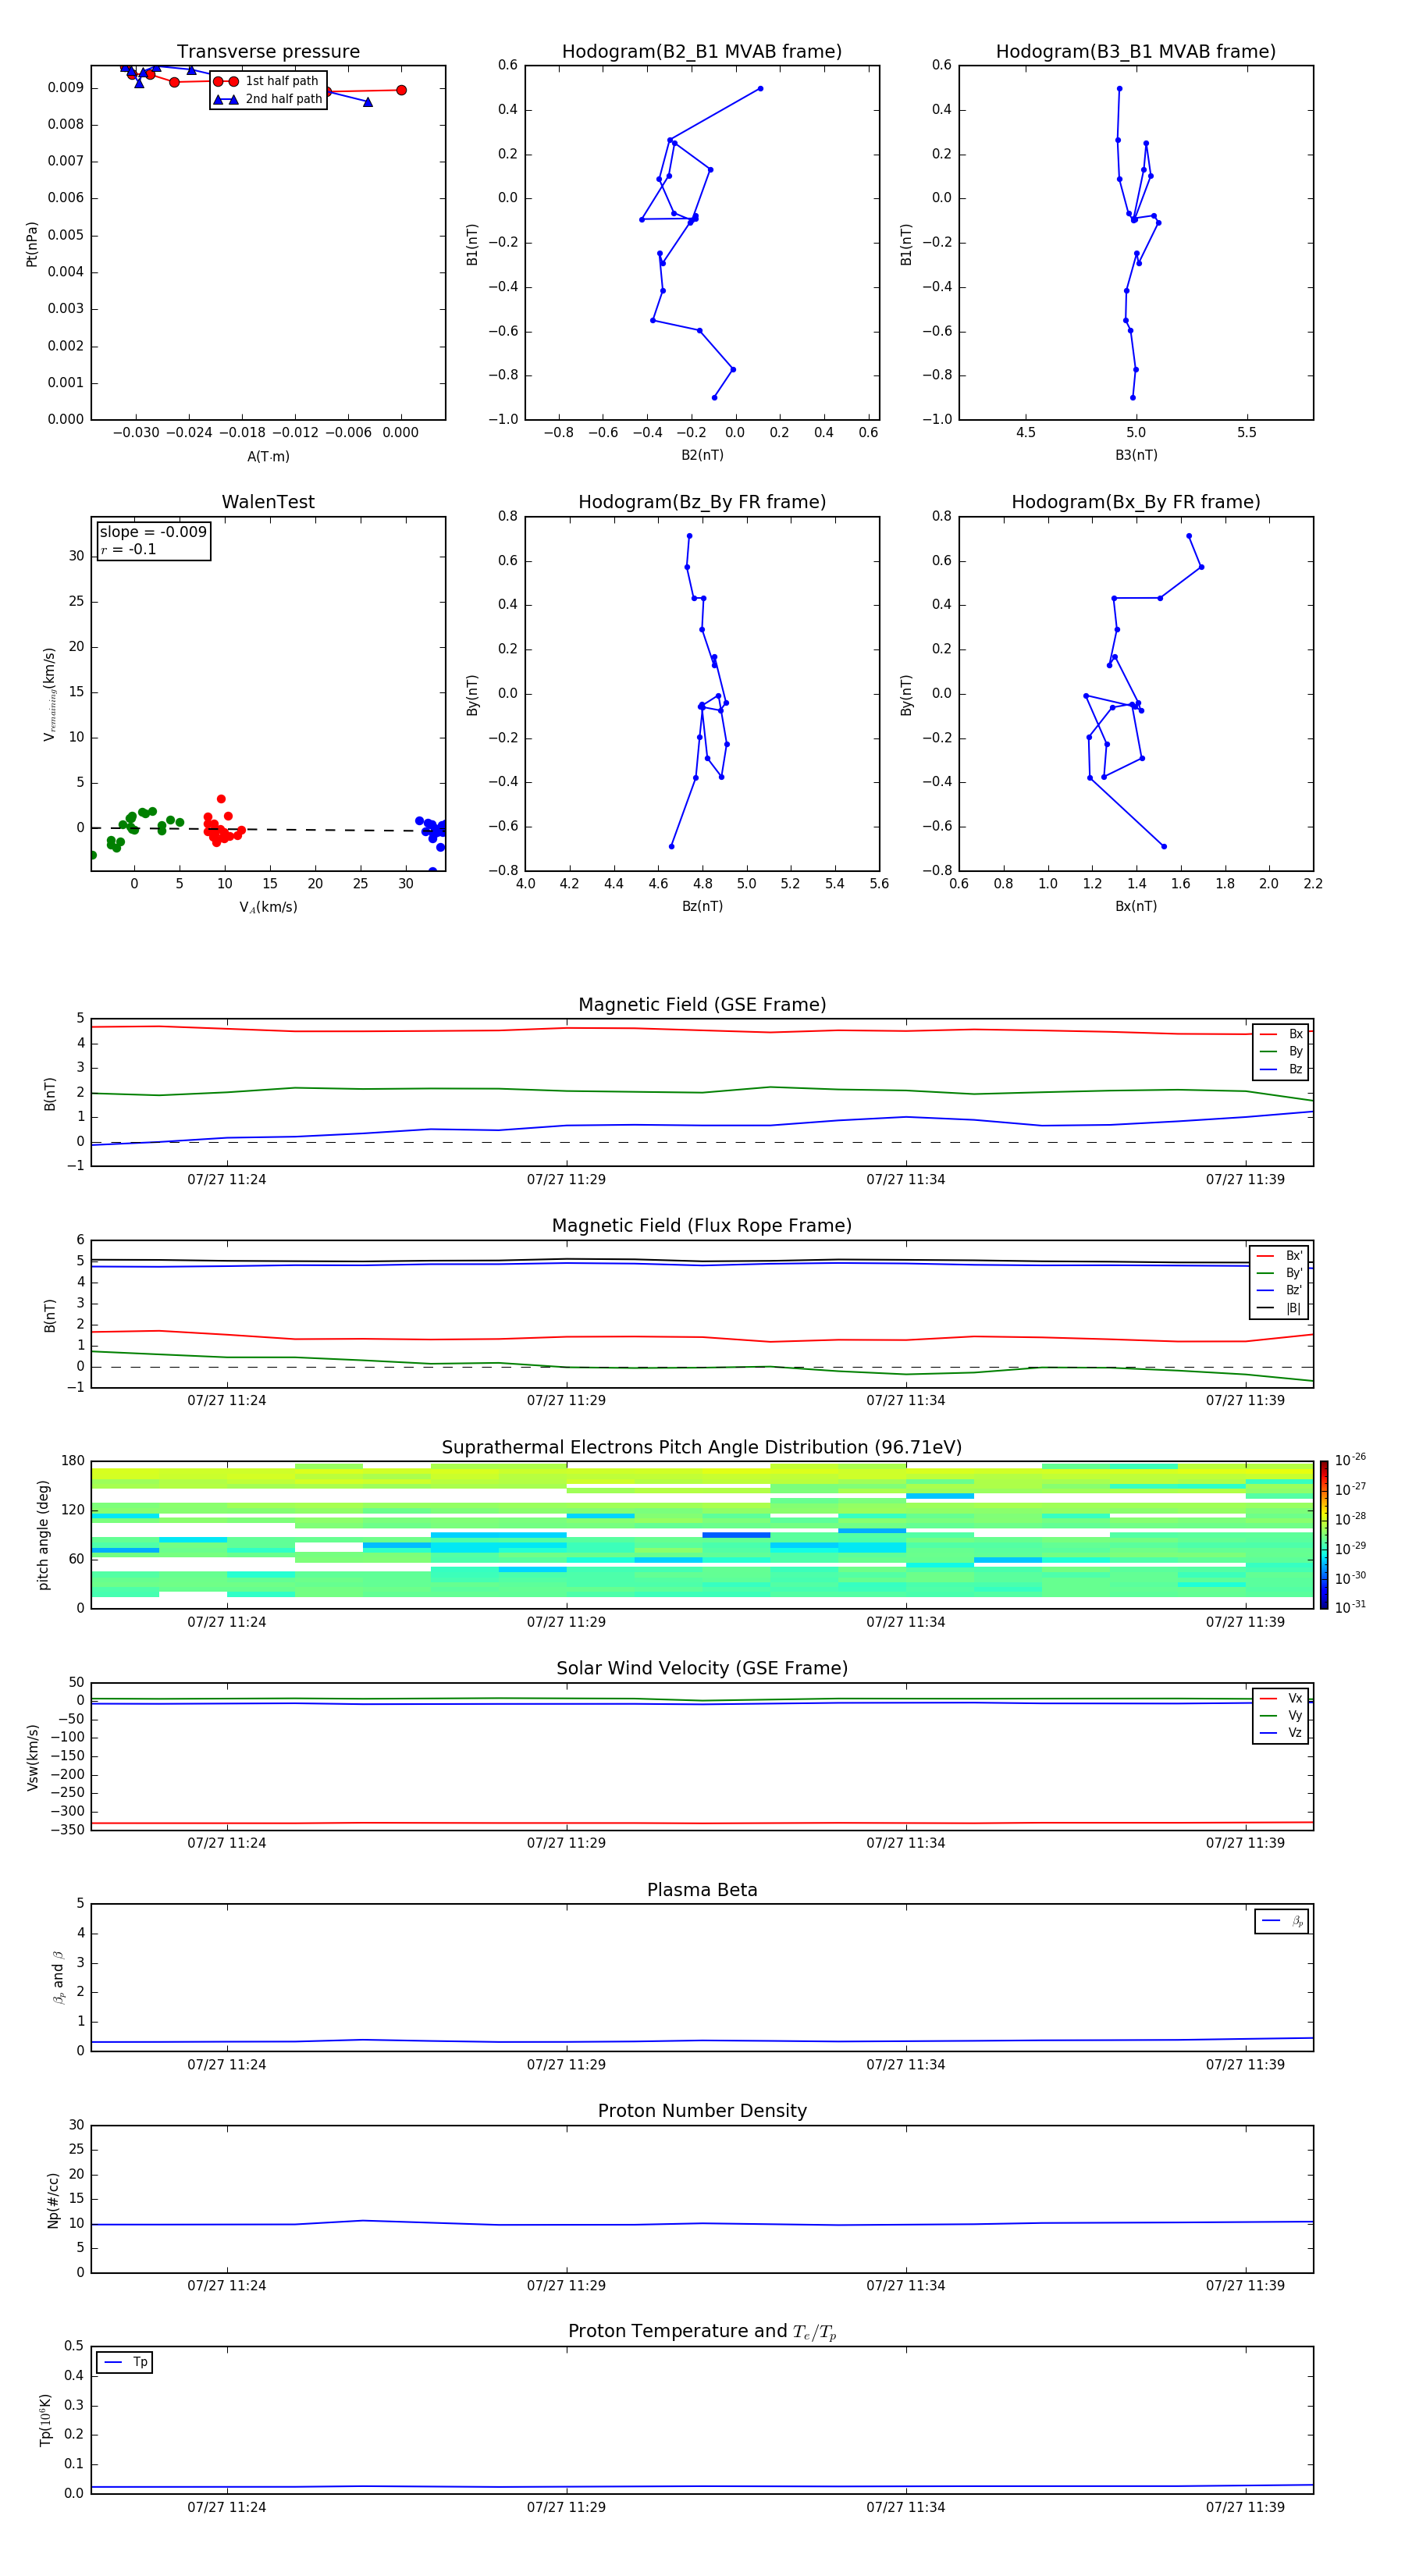Viewport: 1405px width, 2576px height.
Task: Click the Bz legend entry in GSE magnetic field
Action: coord(1281,1070)
